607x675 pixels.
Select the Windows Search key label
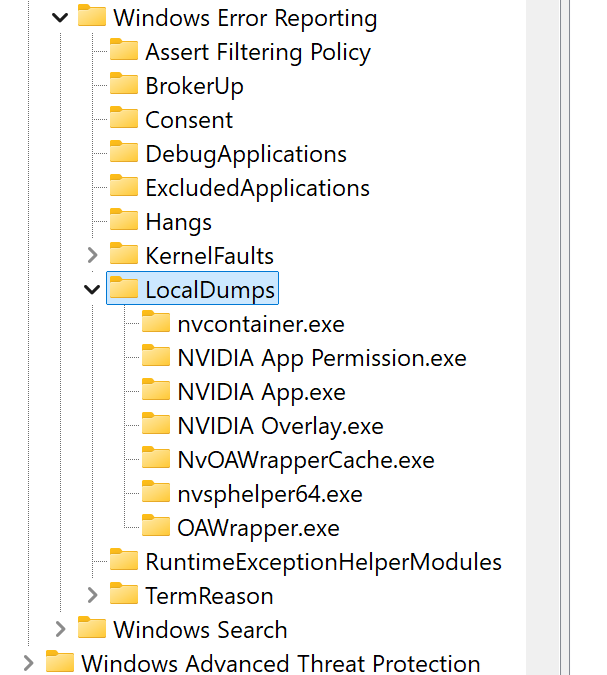[200, 630]
